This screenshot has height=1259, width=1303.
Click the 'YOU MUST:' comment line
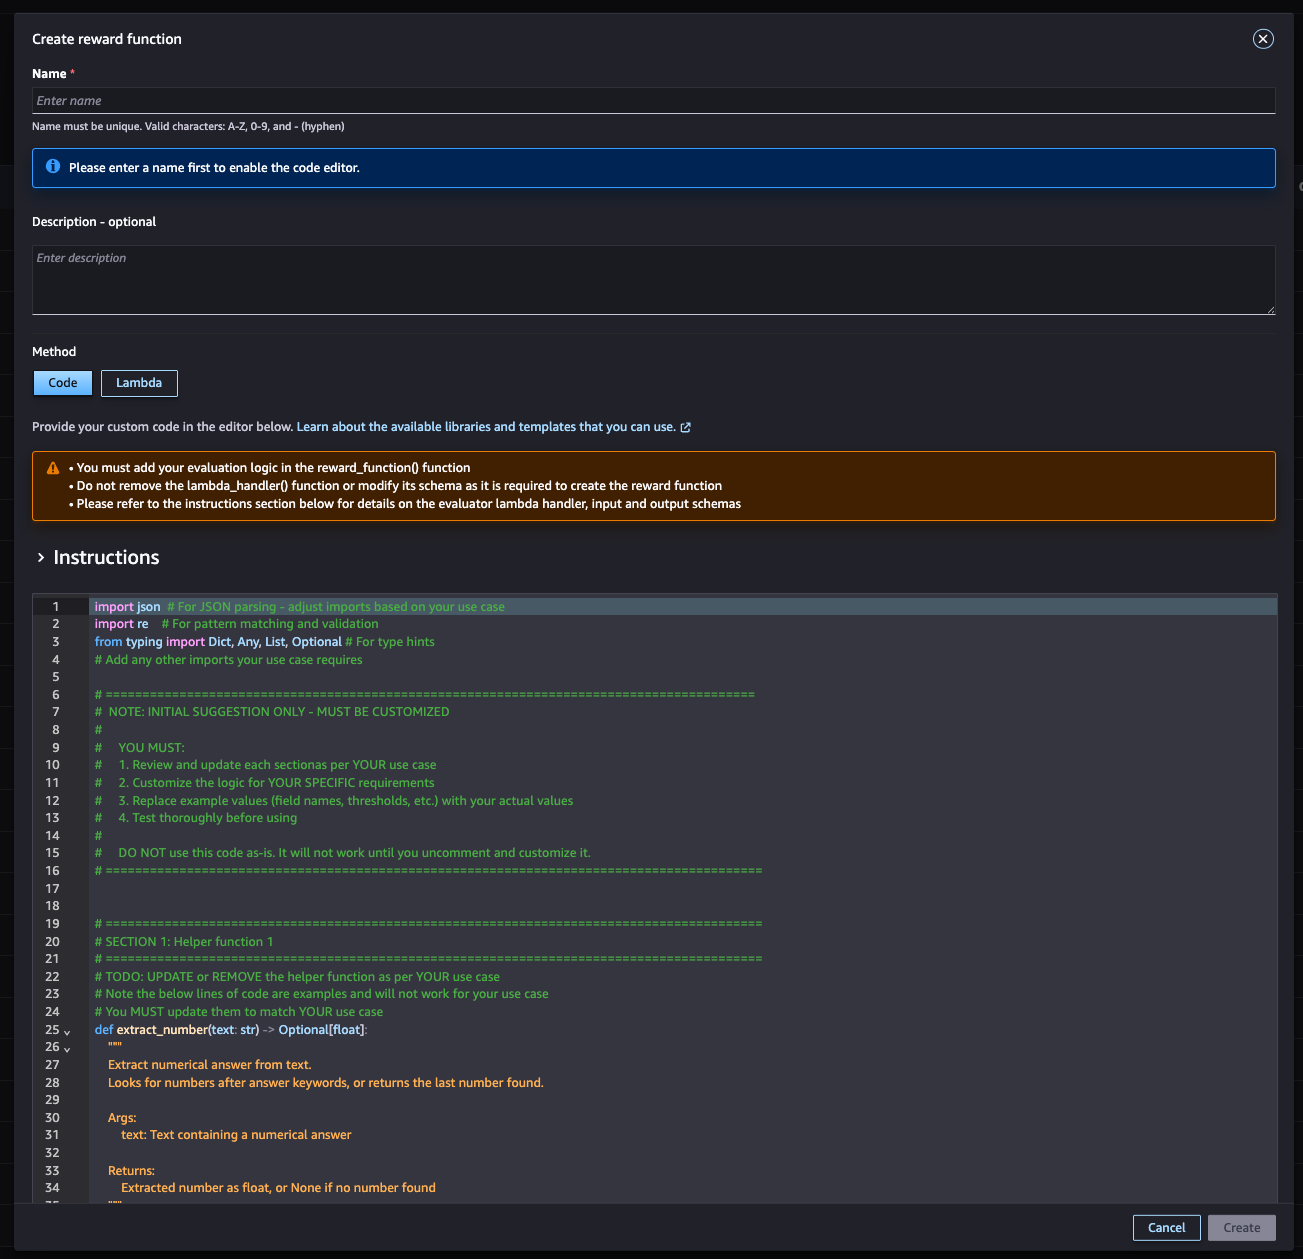pyautogui.click(x=140, y=748)
